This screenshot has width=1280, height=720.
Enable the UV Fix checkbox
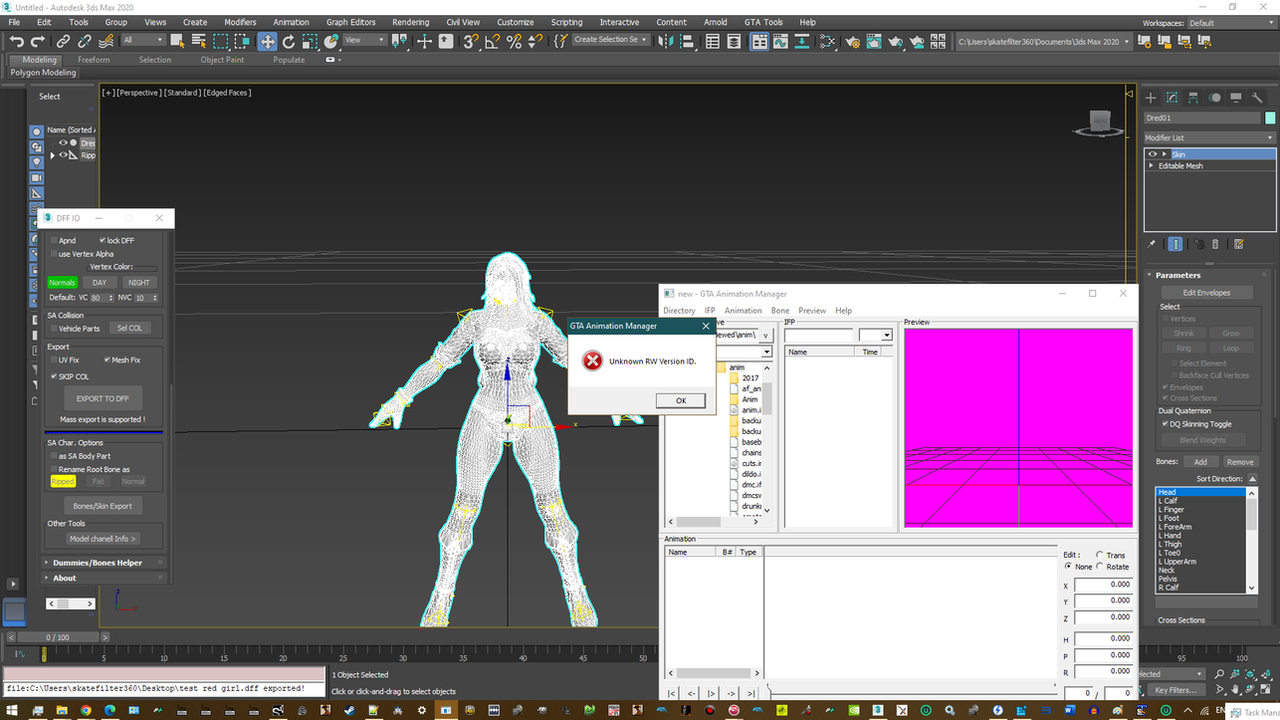pos(54,359)
